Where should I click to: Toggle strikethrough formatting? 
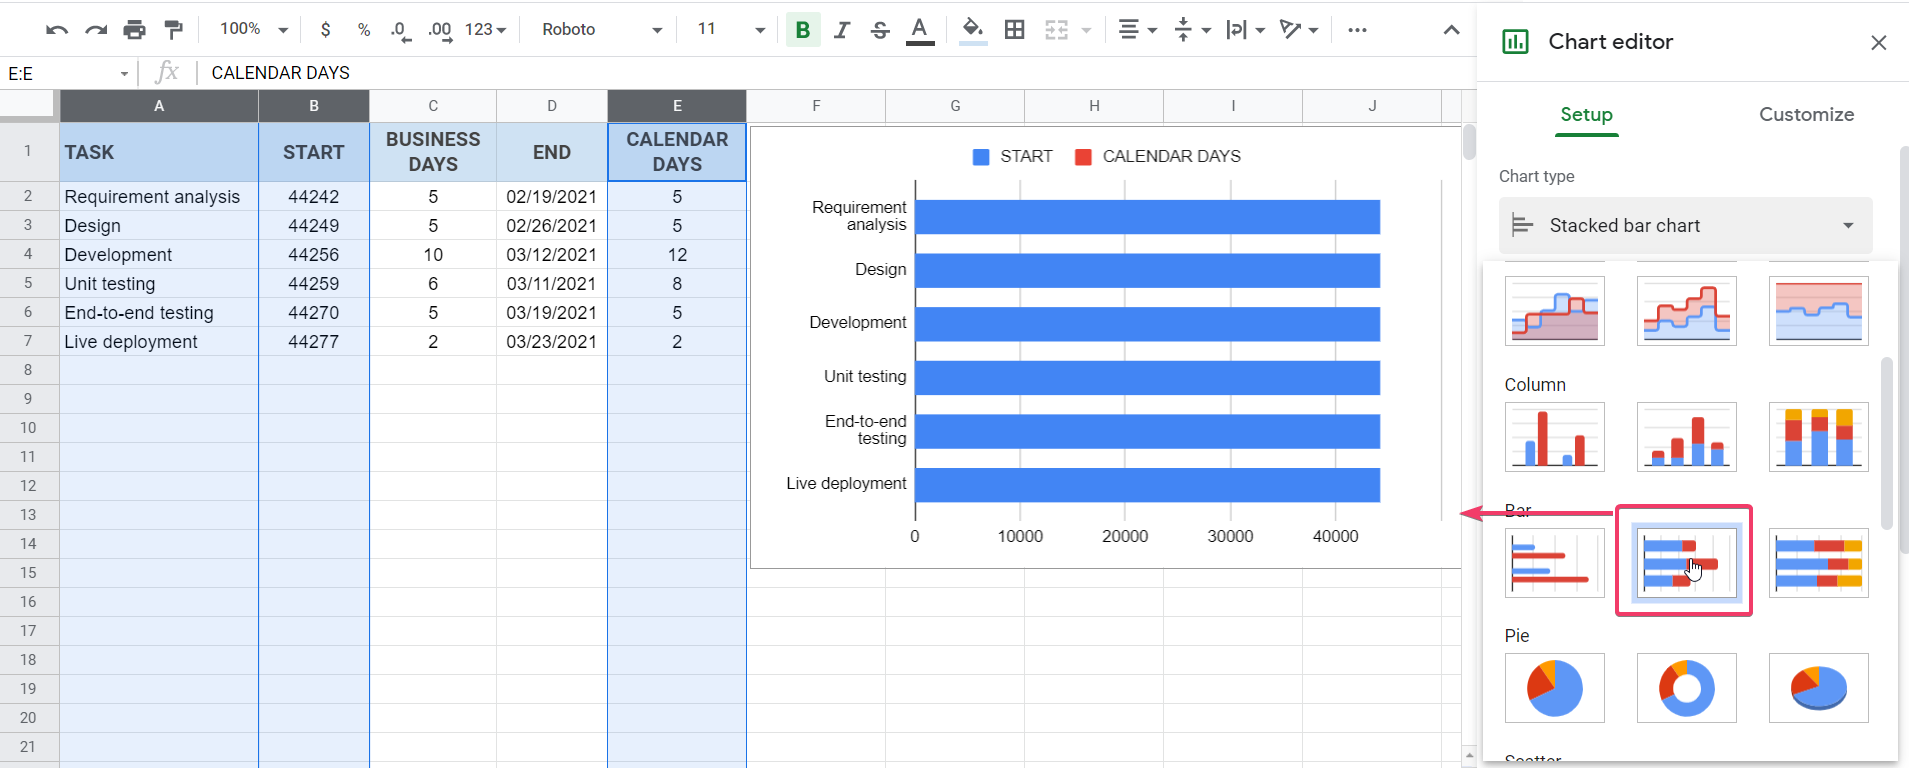pyautogui.click(x=880, y=30)
